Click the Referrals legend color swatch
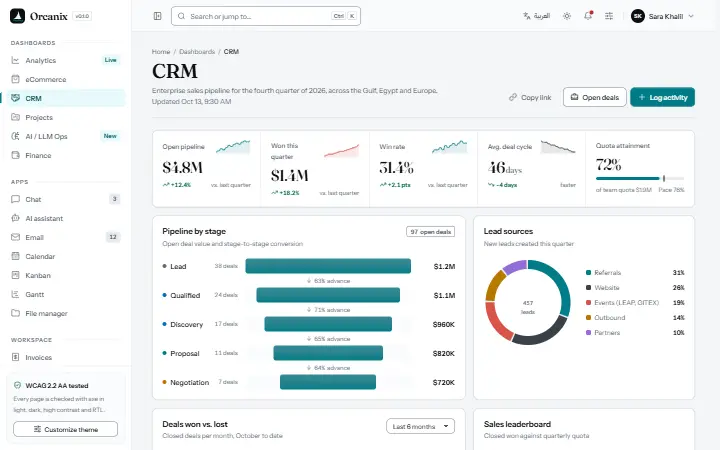The height and width of the screenshot is (450, 720). click(588, 273)
